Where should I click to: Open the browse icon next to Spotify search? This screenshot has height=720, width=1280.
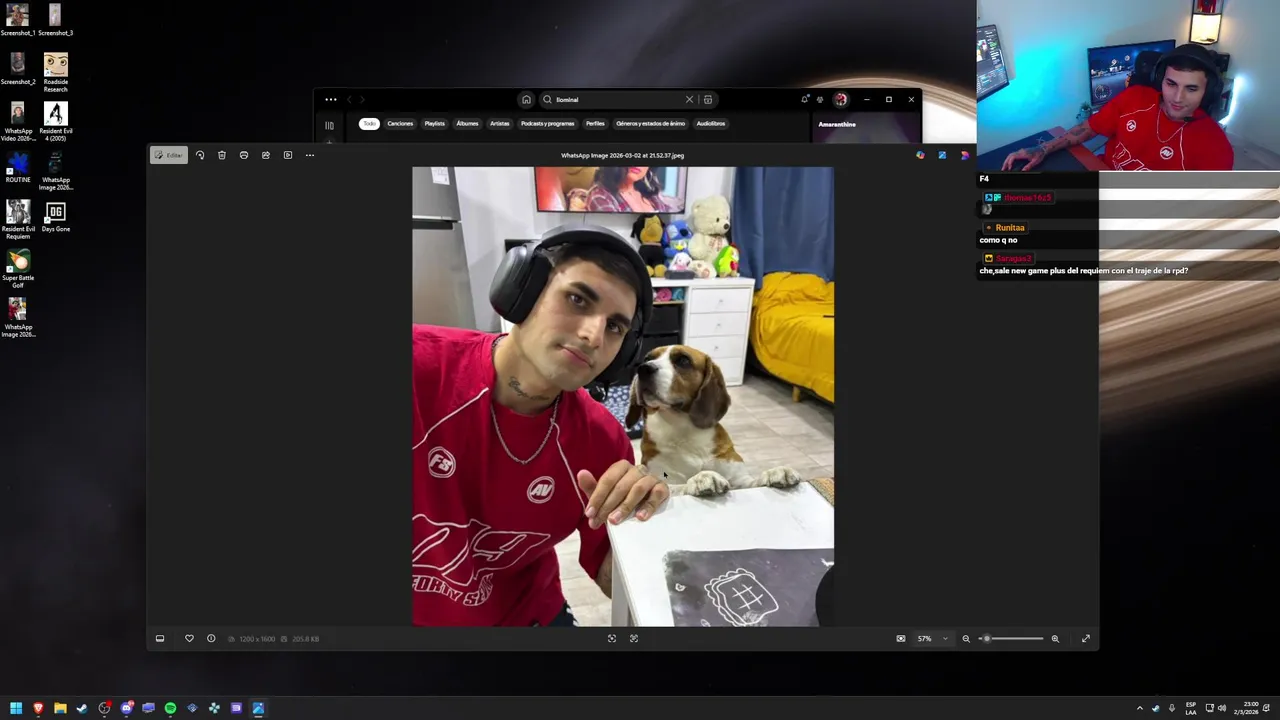tap(708, 99)
